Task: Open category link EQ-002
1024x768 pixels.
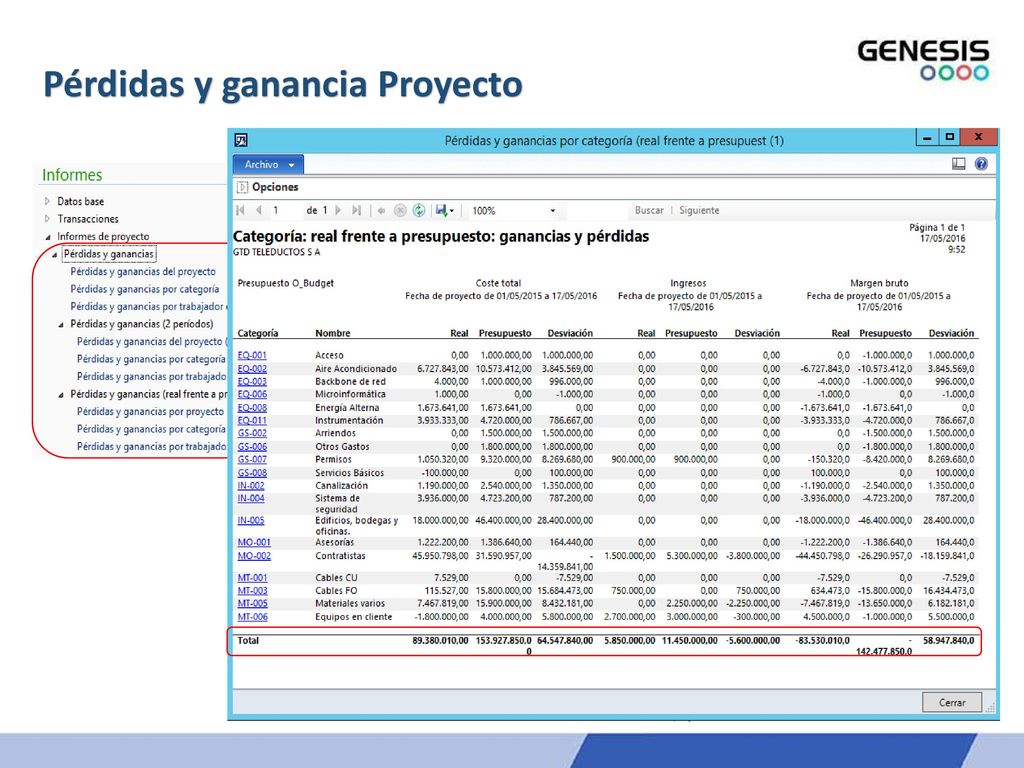Action: tap(252, 368)
